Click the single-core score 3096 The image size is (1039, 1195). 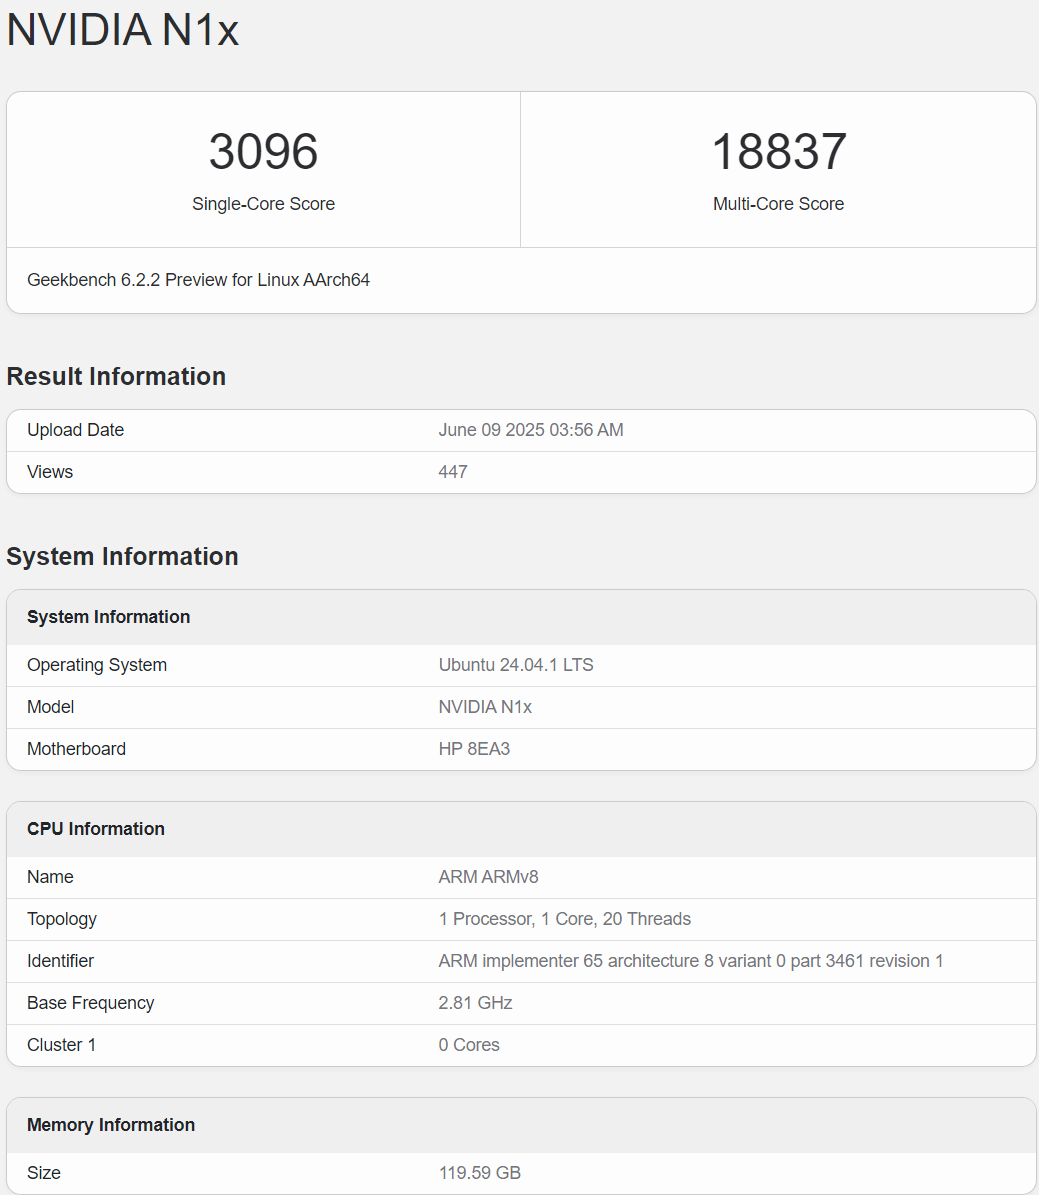click(263, 152)
